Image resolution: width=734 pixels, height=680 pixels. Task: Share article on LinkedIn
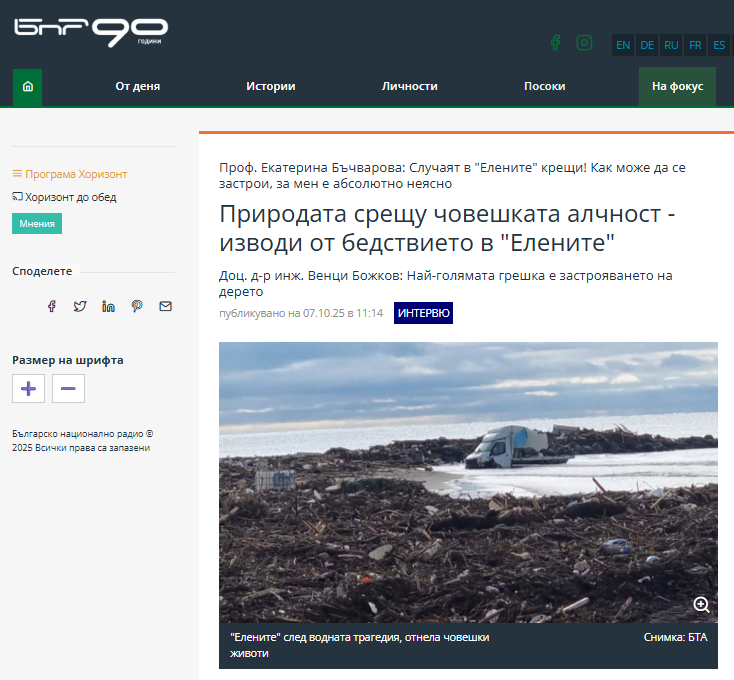coord(108,306)
